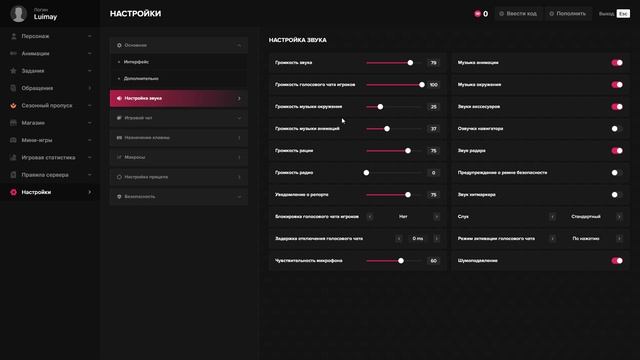Screen dimensions: 640x360
Task: Enable Предупреждение о ремне безопасности switch
Action: [617, 173]
